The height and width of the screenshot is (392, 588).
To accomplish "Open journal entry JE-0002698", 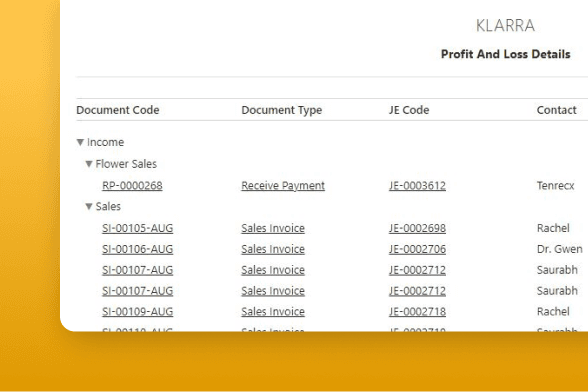I will (x=417, y=228).
